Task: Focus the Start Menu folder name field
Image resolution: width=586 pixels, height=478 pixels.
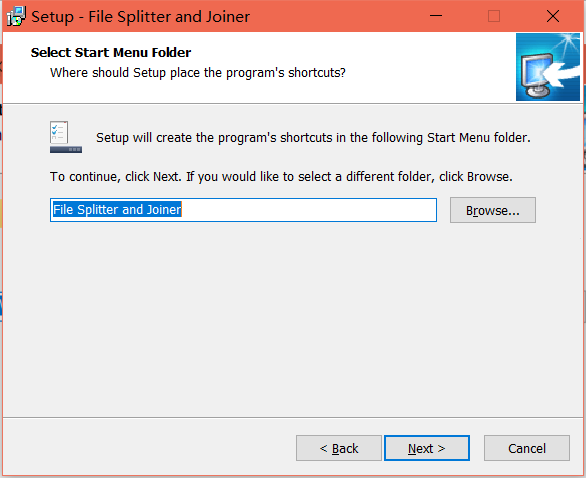Action: coord(243,210)
